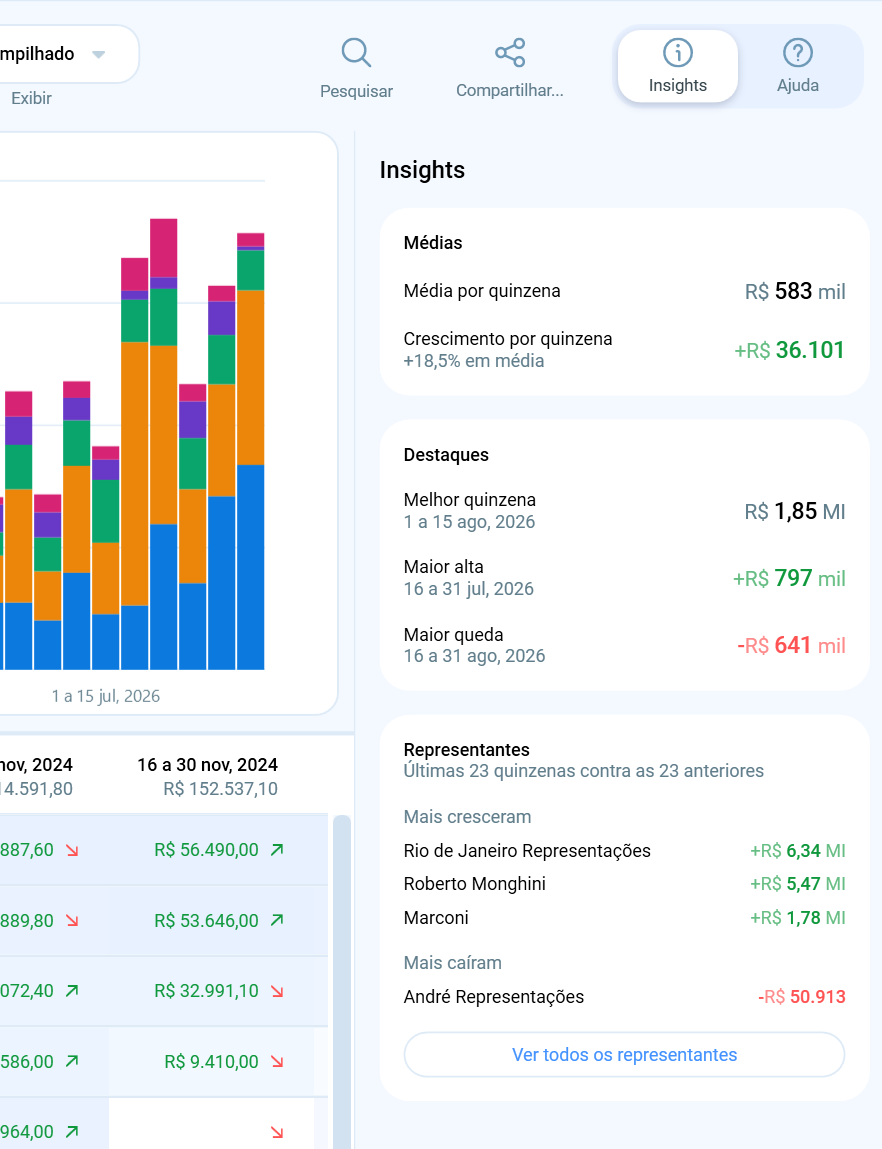Select the 16 a 30 nov, 2024 column header

point(207,764)
